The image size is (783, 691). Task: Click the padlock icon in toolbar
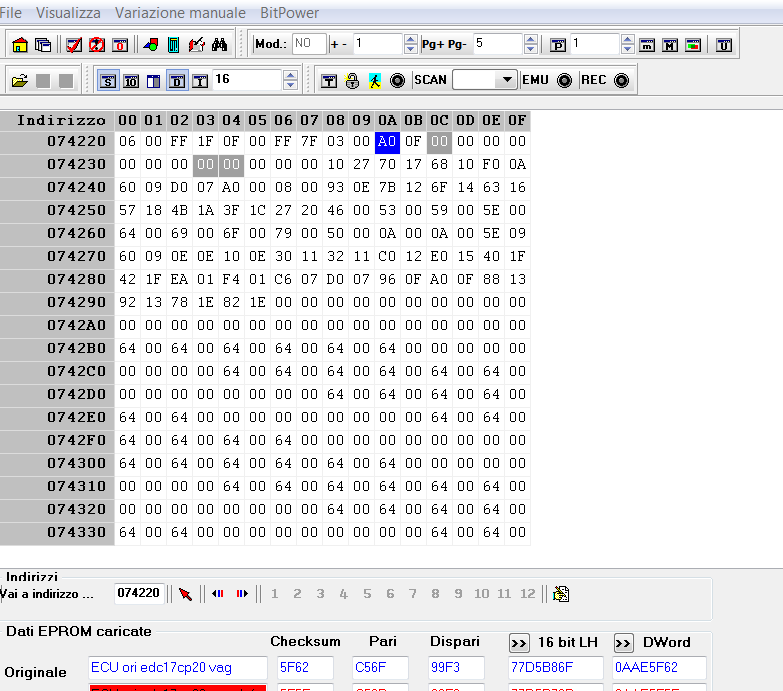coord(352,80)
